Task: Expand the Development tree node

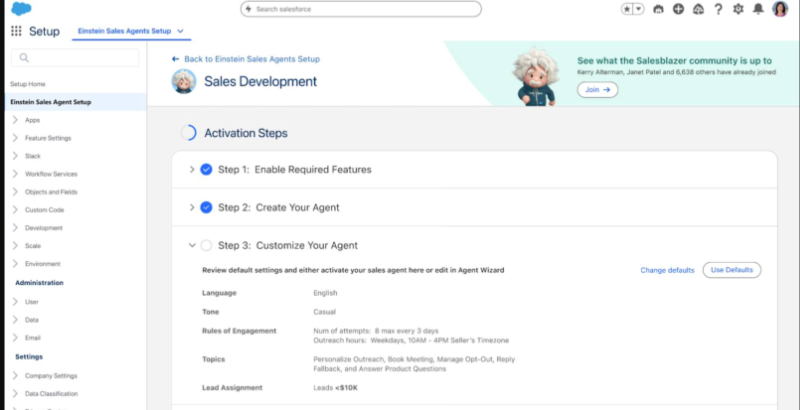Action: click(x=15, y=228)
